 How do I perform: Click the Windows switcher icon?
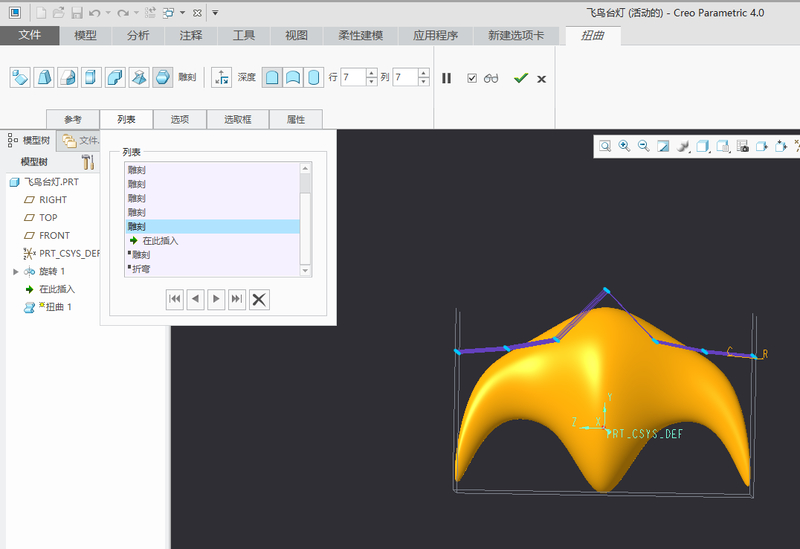pyautogui.click(x=168, y=13)
